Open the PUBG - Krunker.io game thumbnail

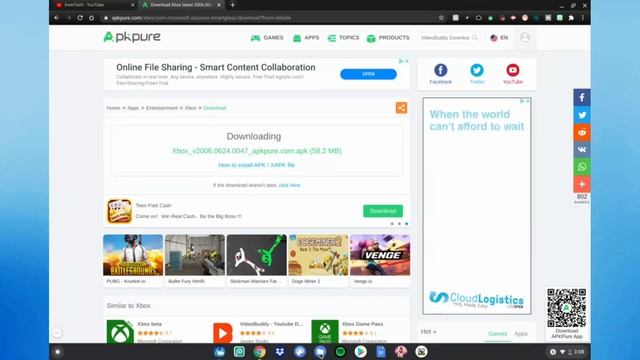(x=133, y=255)
